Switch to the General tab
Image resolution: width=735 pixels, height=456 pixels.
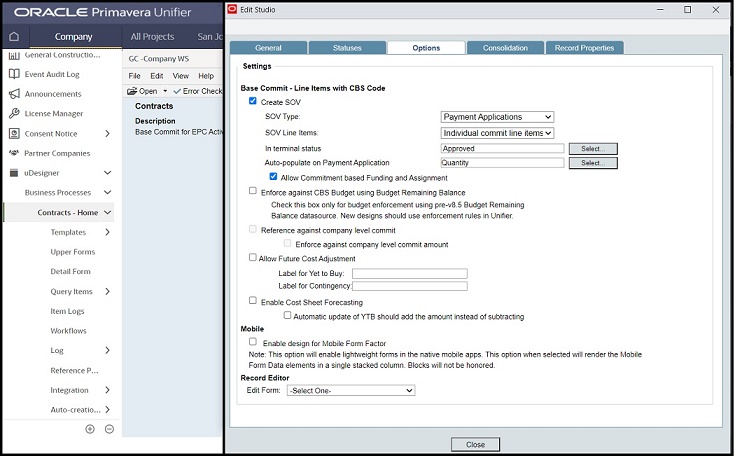[x=269, y=48]
